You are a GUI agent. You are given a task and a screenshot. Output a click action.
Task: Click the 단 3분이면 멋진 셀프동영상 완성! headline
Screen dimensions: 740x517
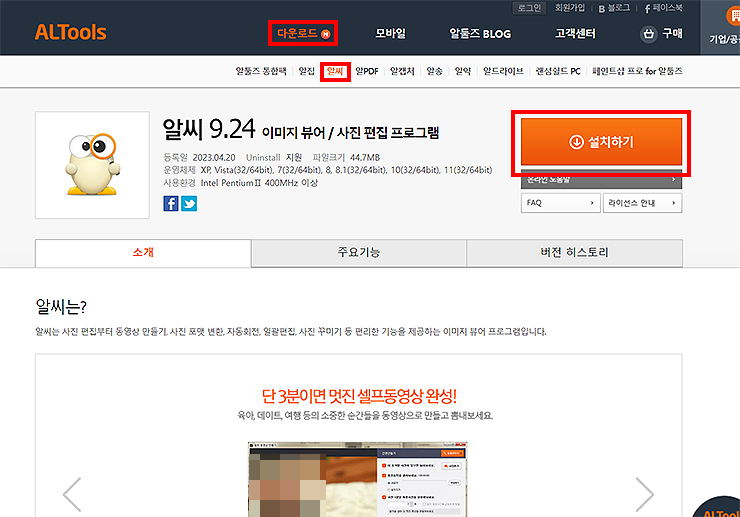(359, 396)
